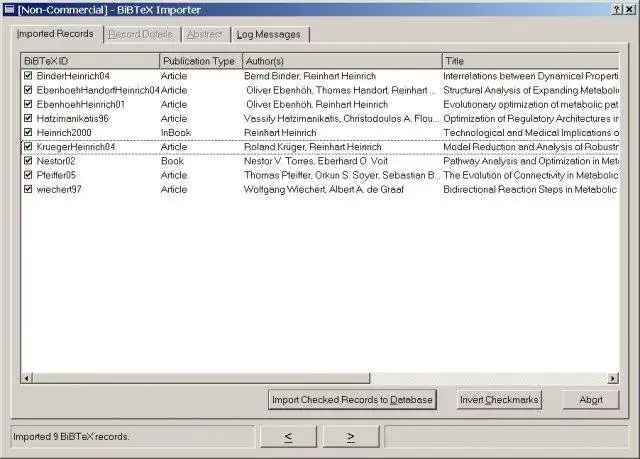Toggle the EbenhoehHeinrich01 record checkbox
Image resolution: width=640 pixels, height=459 pixels.
[x=28, y=104]
